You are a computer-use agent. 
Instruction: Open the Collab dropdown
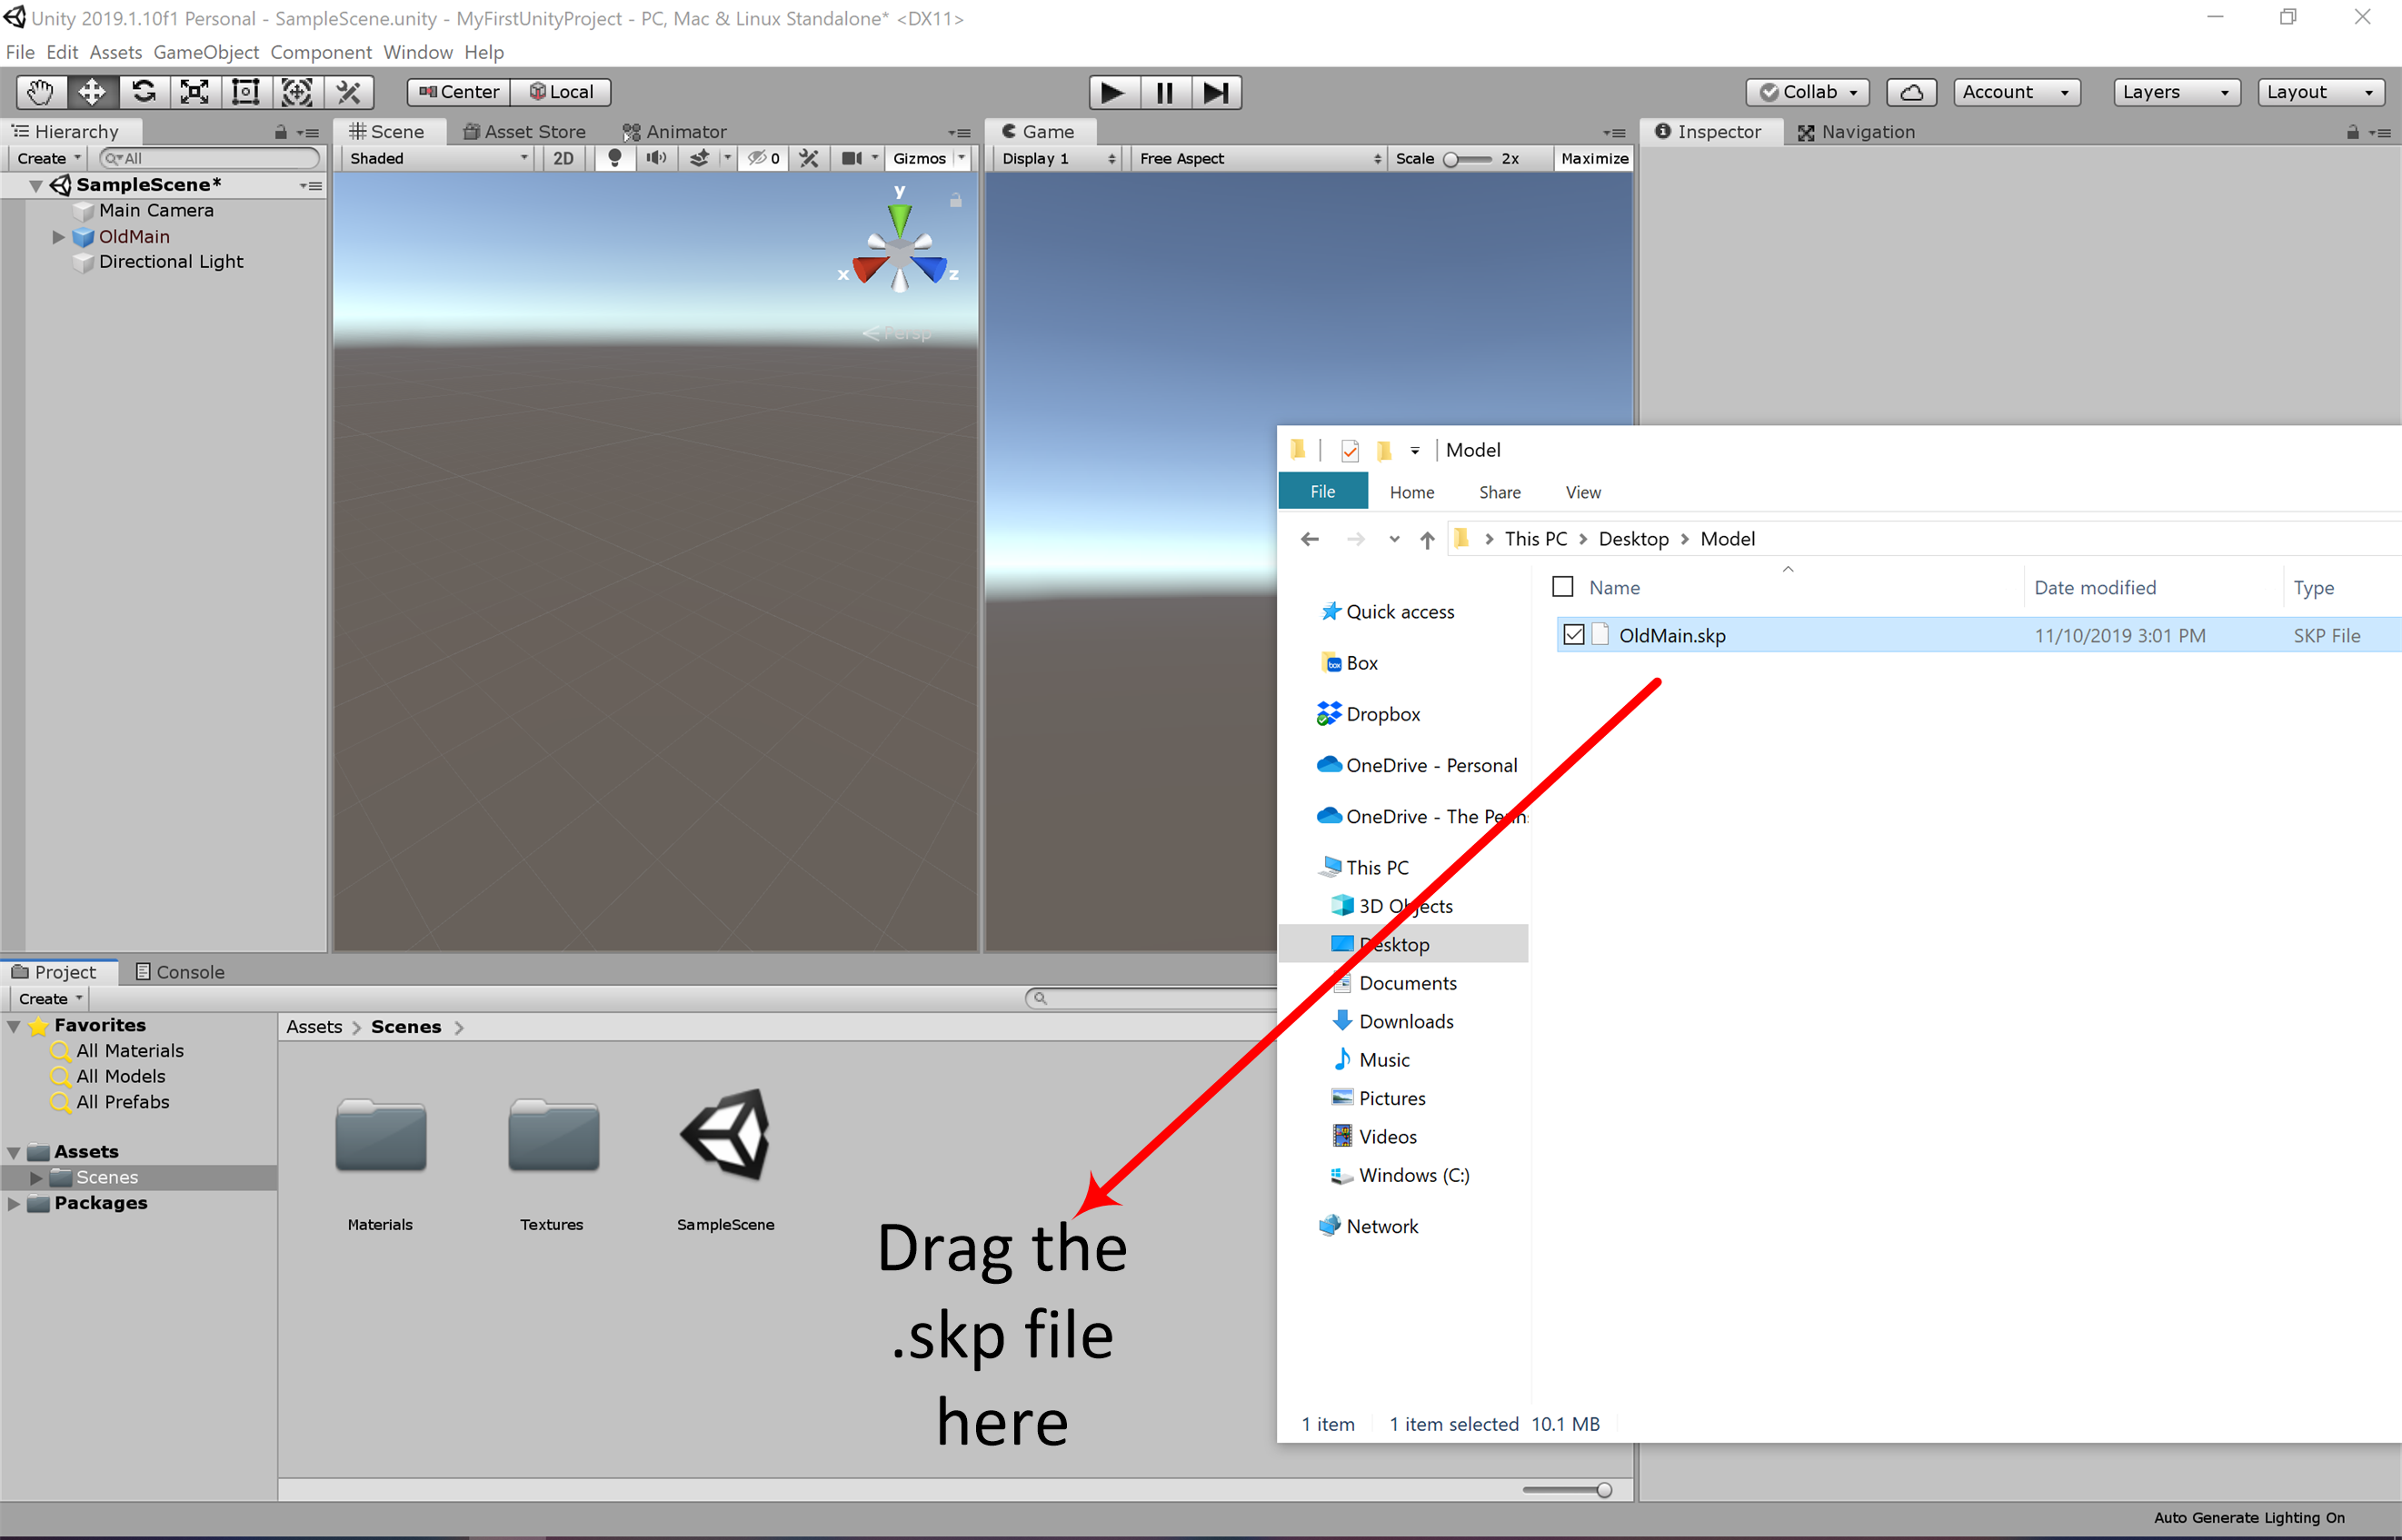(x=1808, y=92)
